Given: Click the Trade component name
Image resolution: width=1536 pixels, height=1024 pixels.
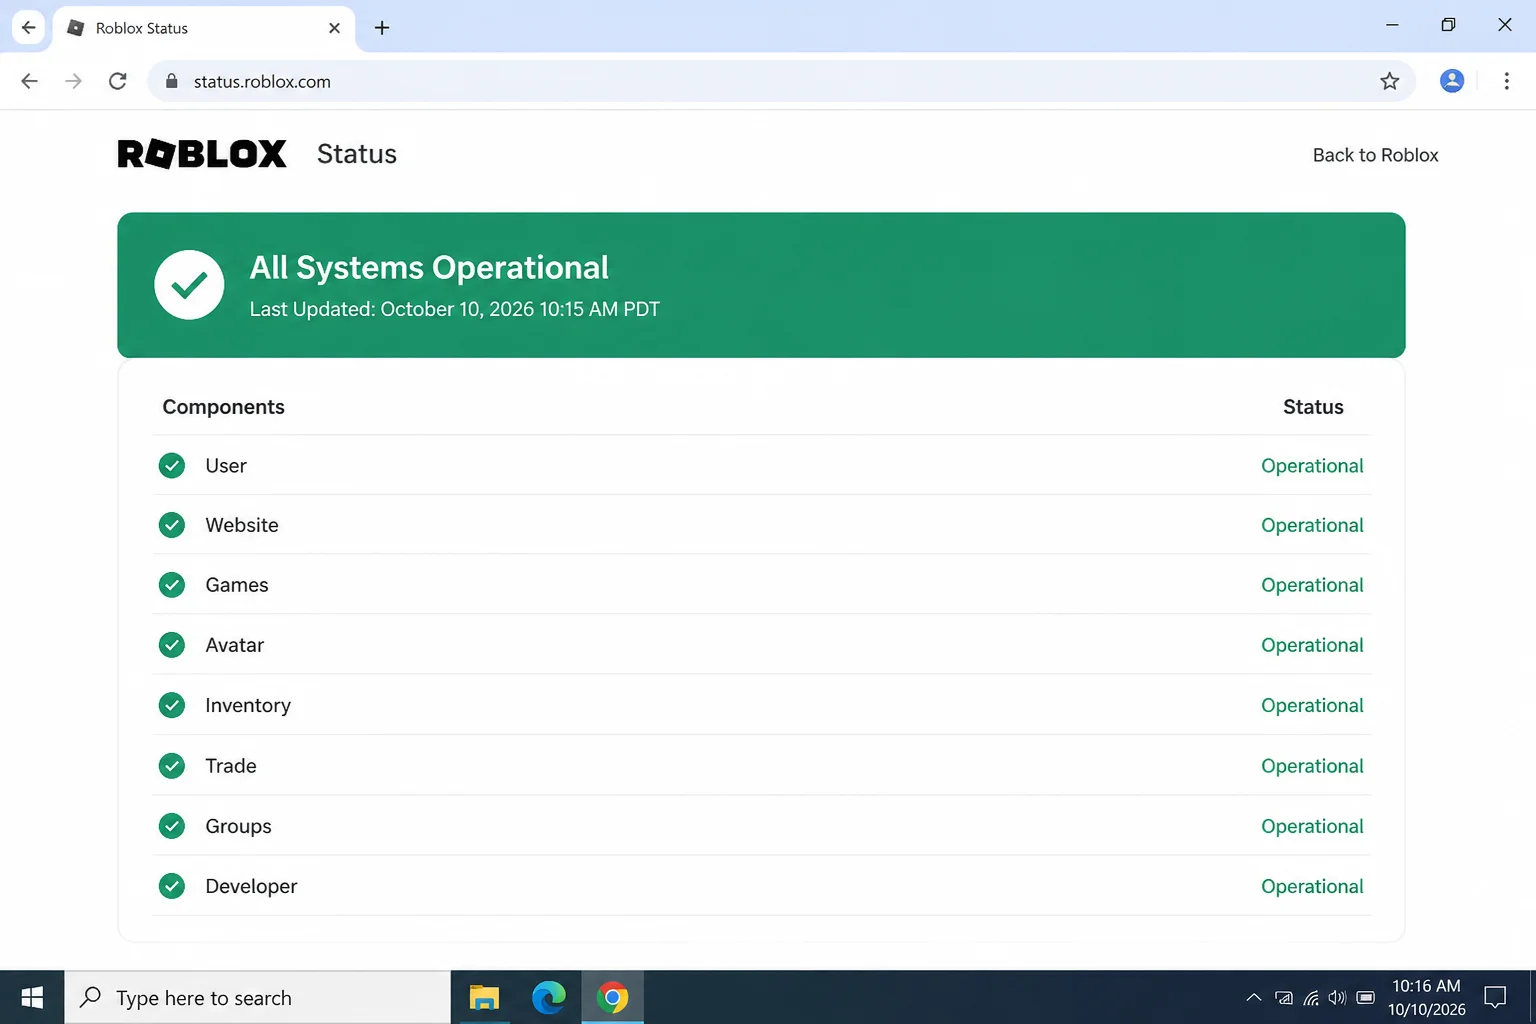Looking at the screenshot, I should pos(231,766).
